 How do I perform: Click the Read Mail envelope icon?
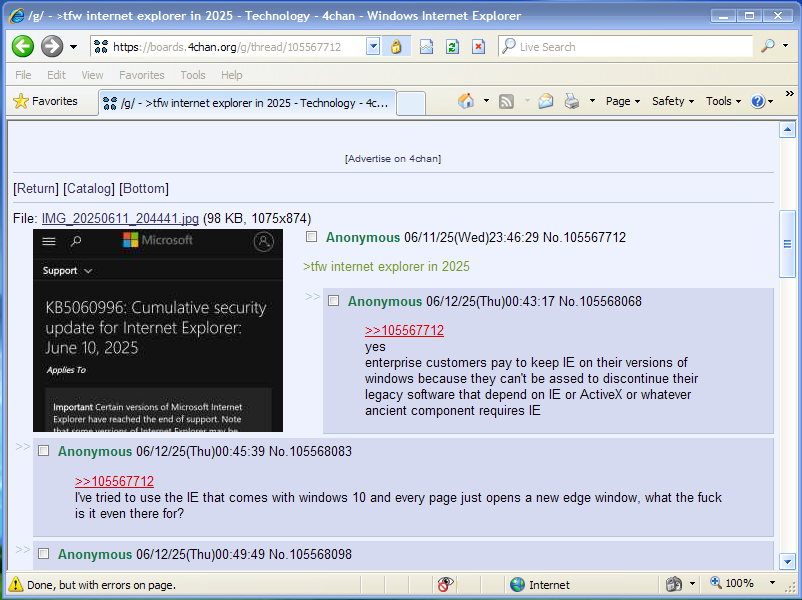tap(546, 101)
